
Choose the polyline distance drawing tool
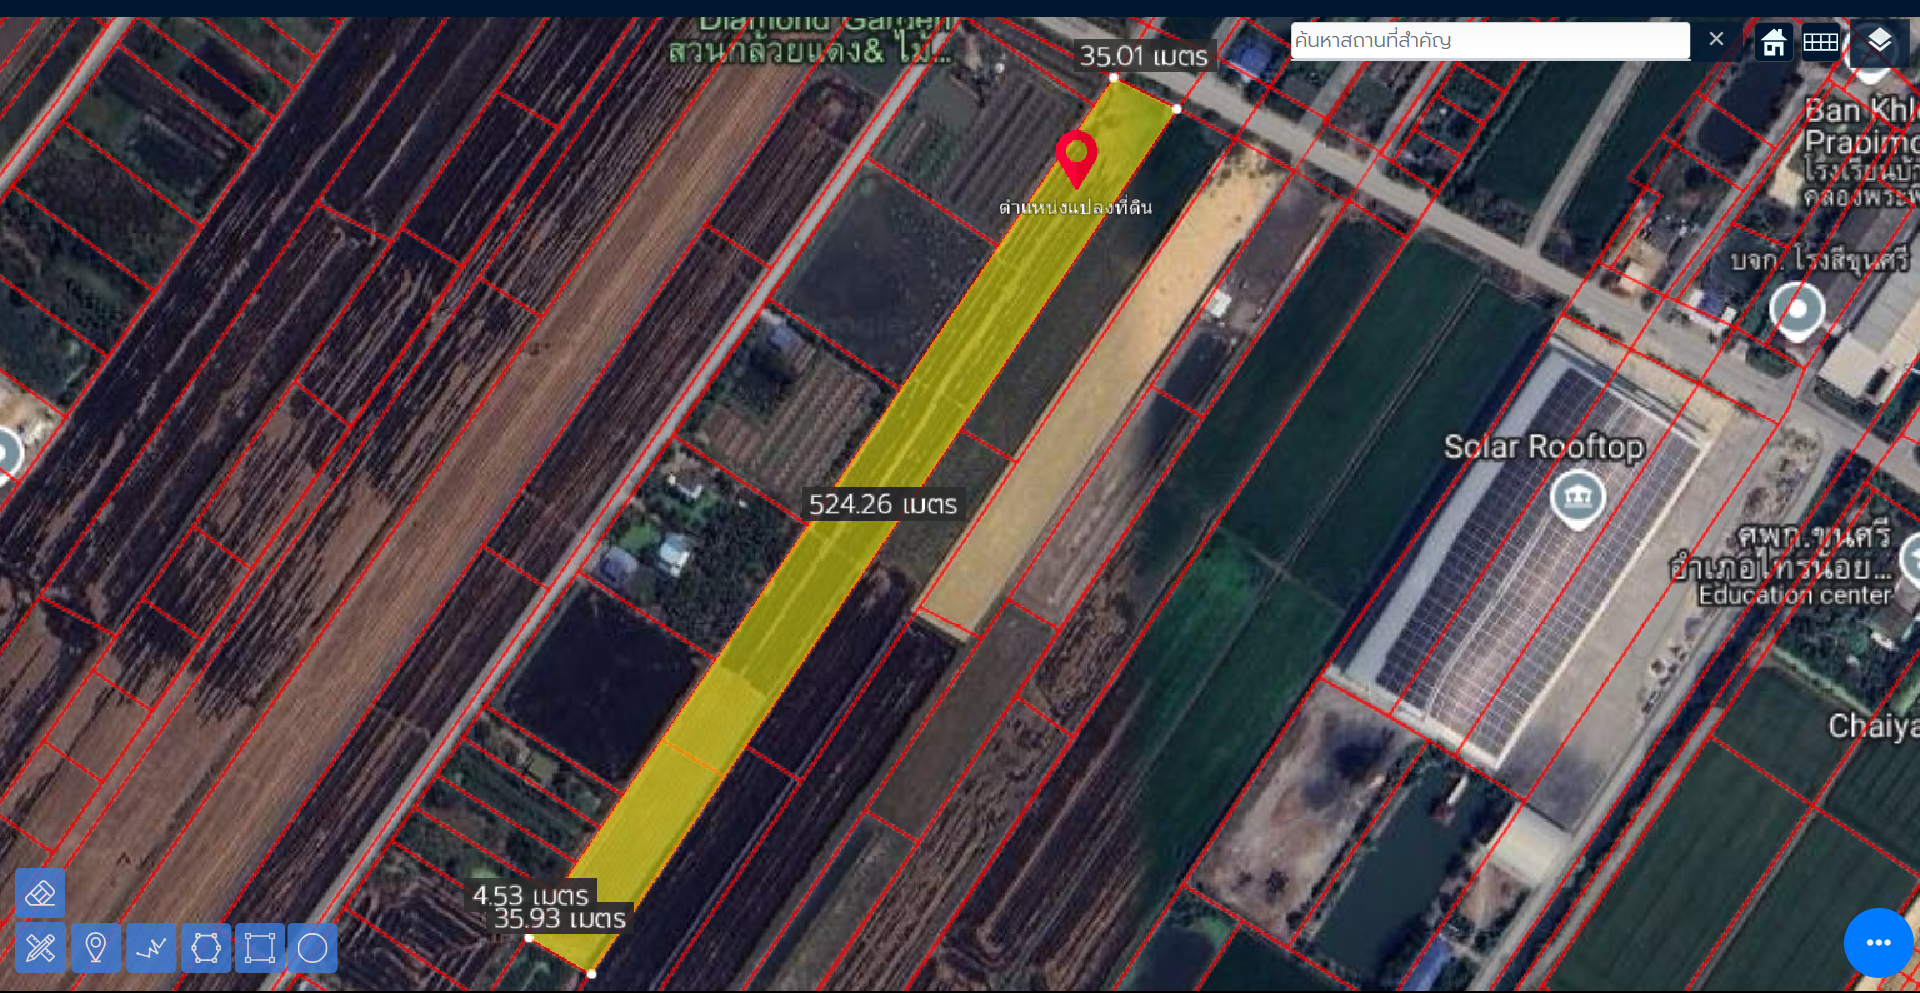(151, 947)
